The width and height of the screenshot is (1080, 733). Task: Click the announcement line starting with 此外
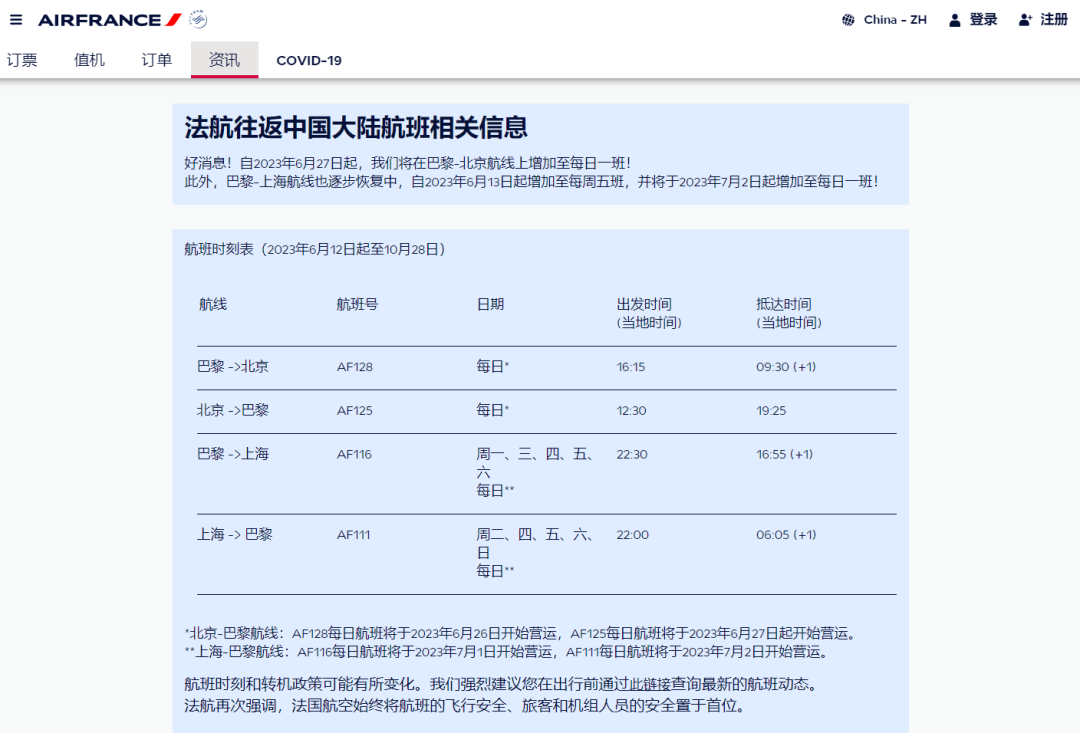531,182
